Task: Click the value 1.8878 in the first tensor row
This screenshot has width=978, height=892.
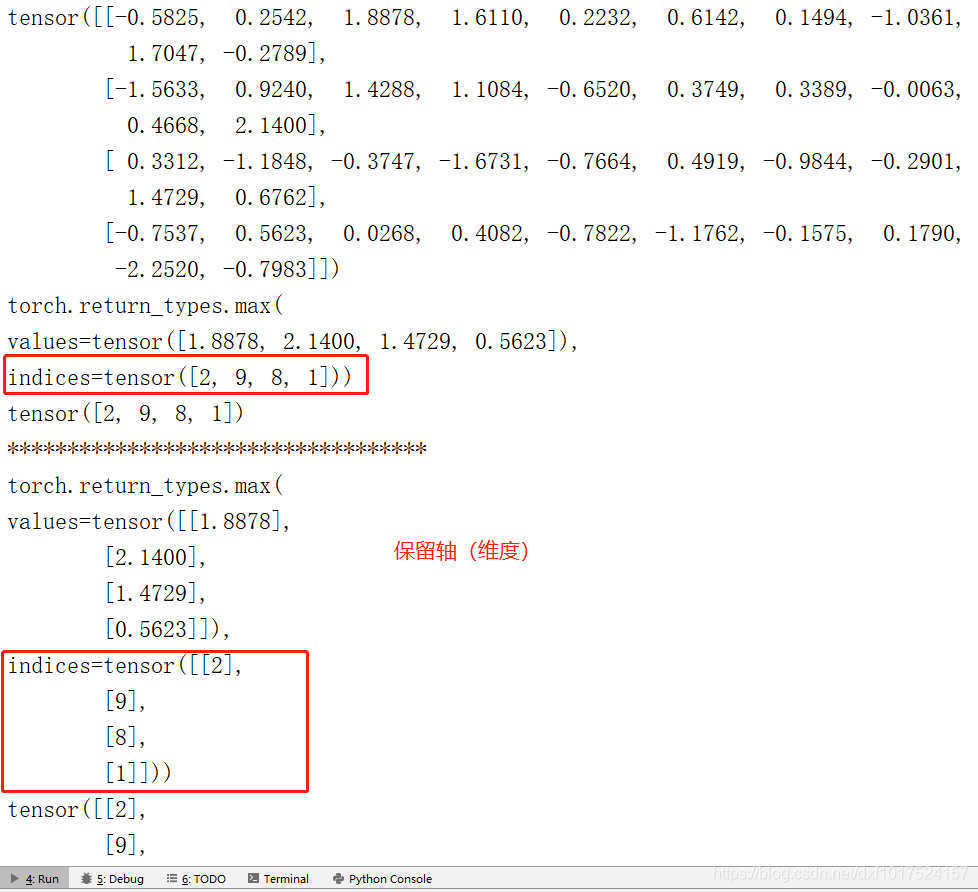Action: click(x=381, y=17)
